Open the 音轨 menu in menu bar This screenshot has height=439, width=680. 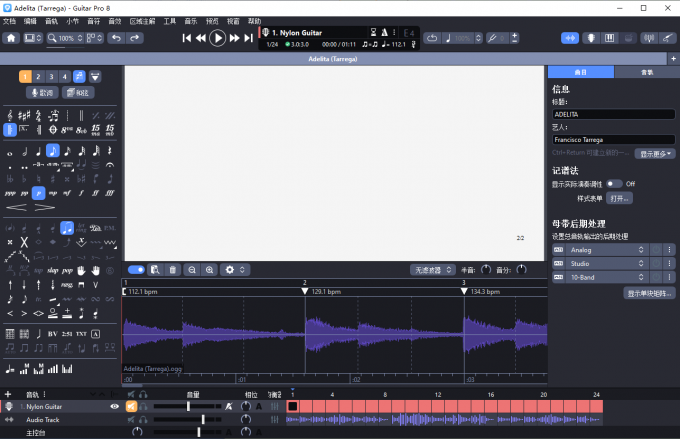(51, 20)
